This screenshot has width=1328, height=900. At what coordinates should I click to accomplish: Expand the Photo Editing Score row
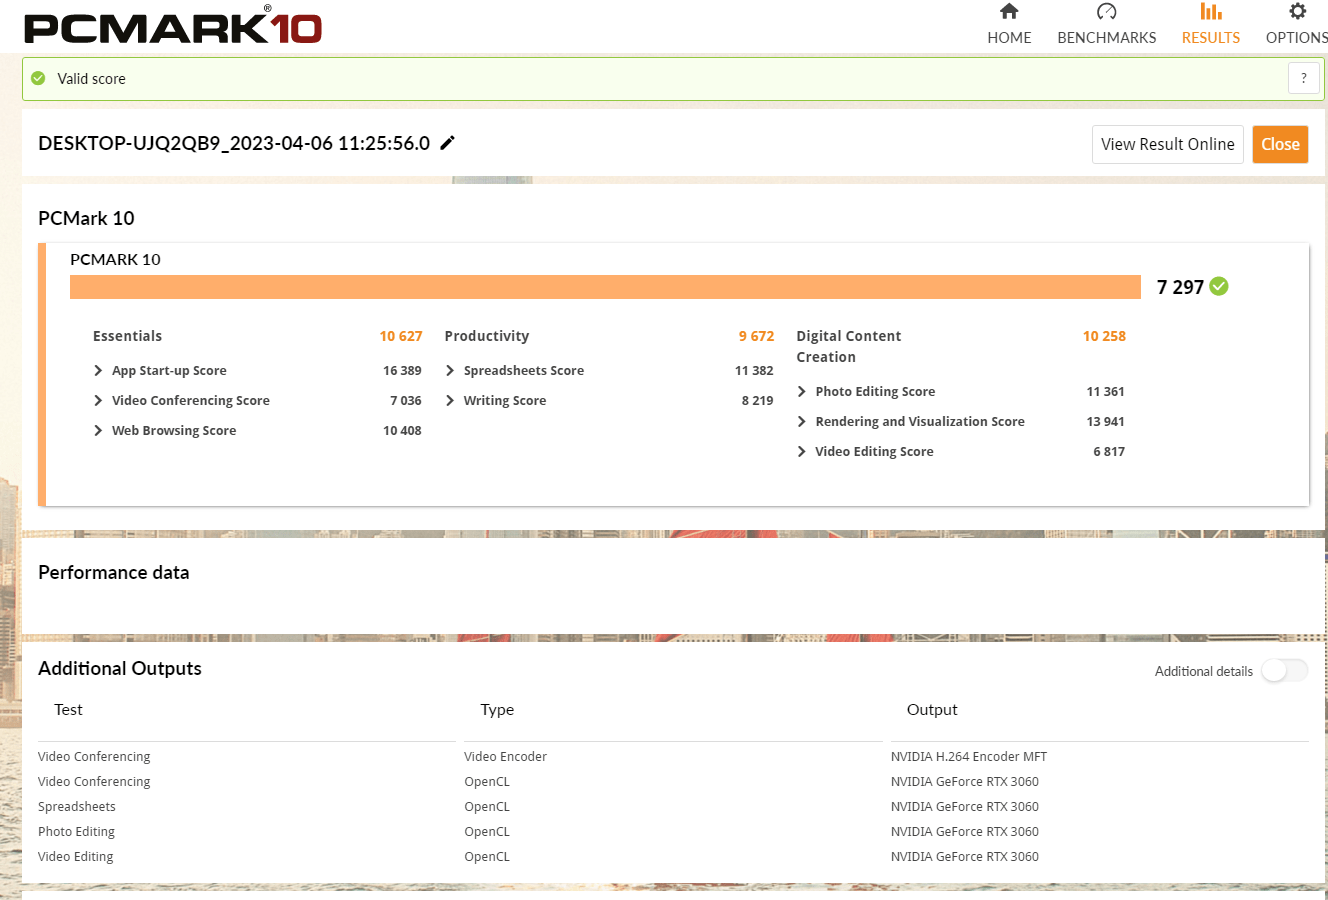tap(802, 392)
